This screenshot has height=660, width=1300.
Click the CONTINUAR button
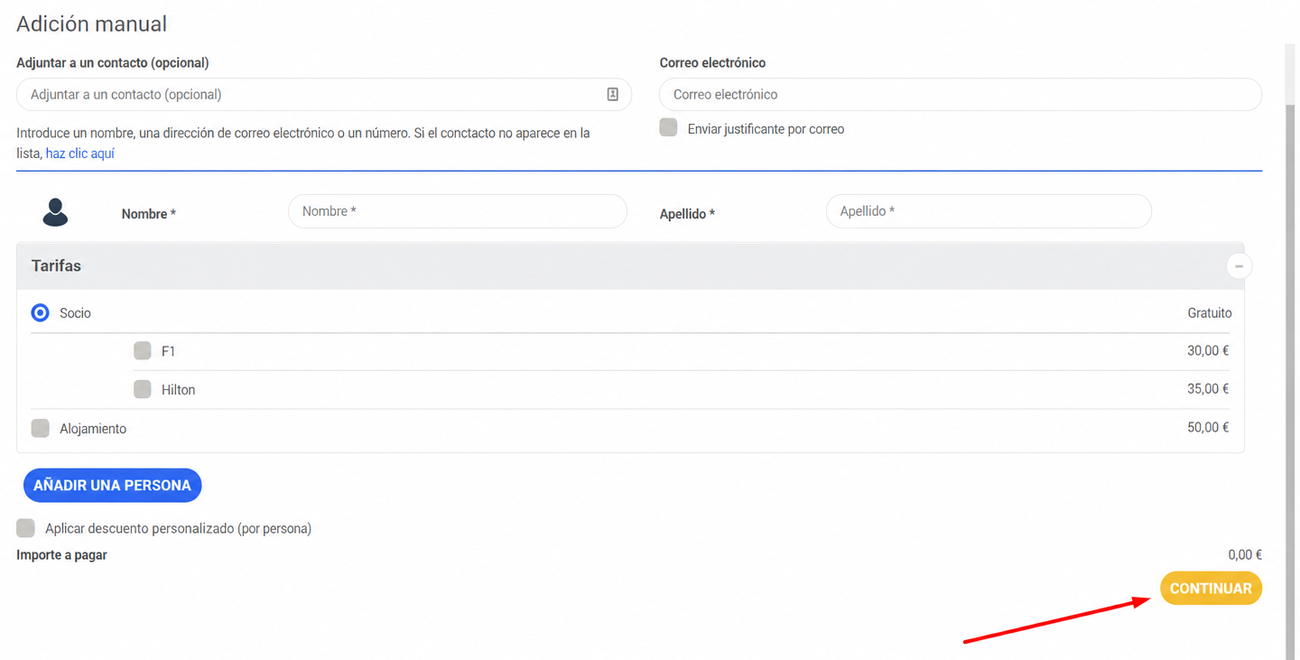[1211, 588]
